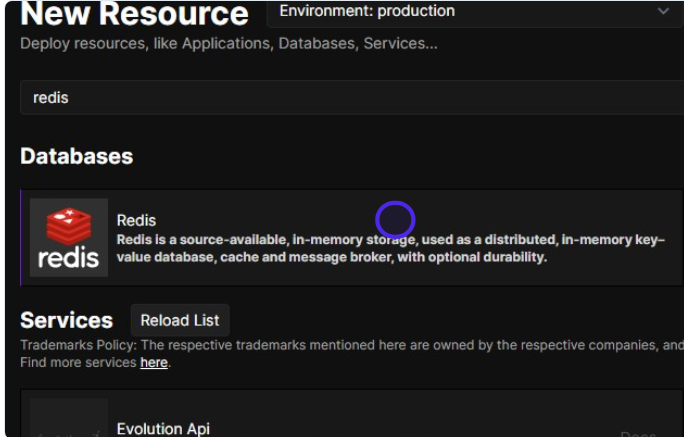Open the Docs link on the Evolution Api card

pos(638,433)
